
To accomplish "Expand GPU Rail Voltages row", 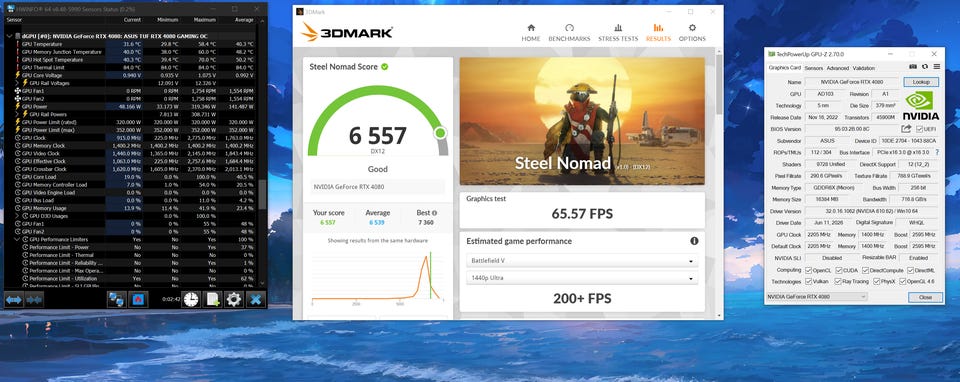I will pos(17,83).
